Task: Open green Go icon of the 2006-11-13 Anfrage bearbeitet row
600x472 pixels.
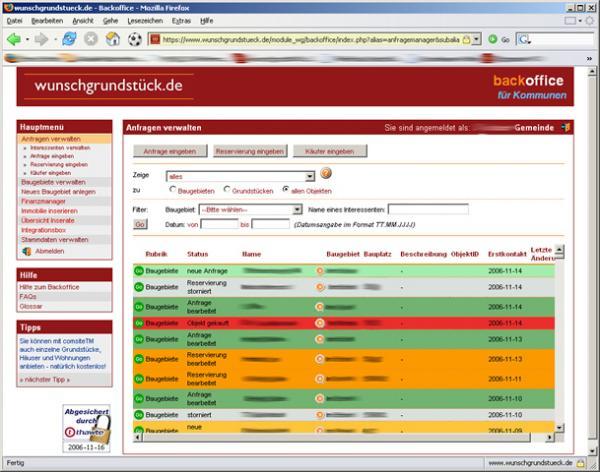Action: (139, 339)
